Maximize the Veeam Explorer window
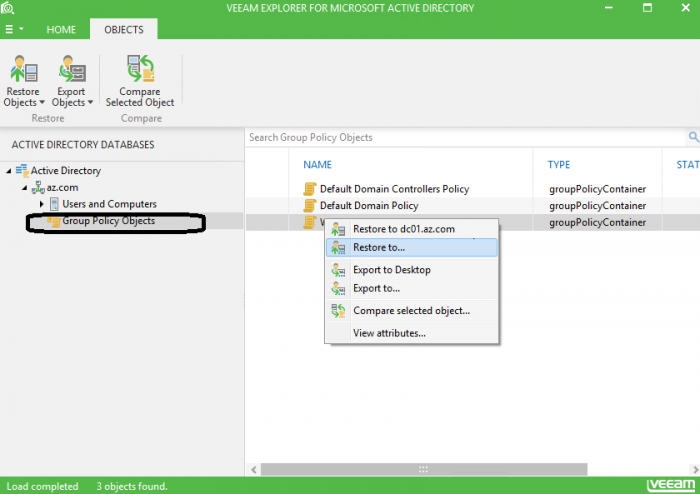 coord(647,8)
